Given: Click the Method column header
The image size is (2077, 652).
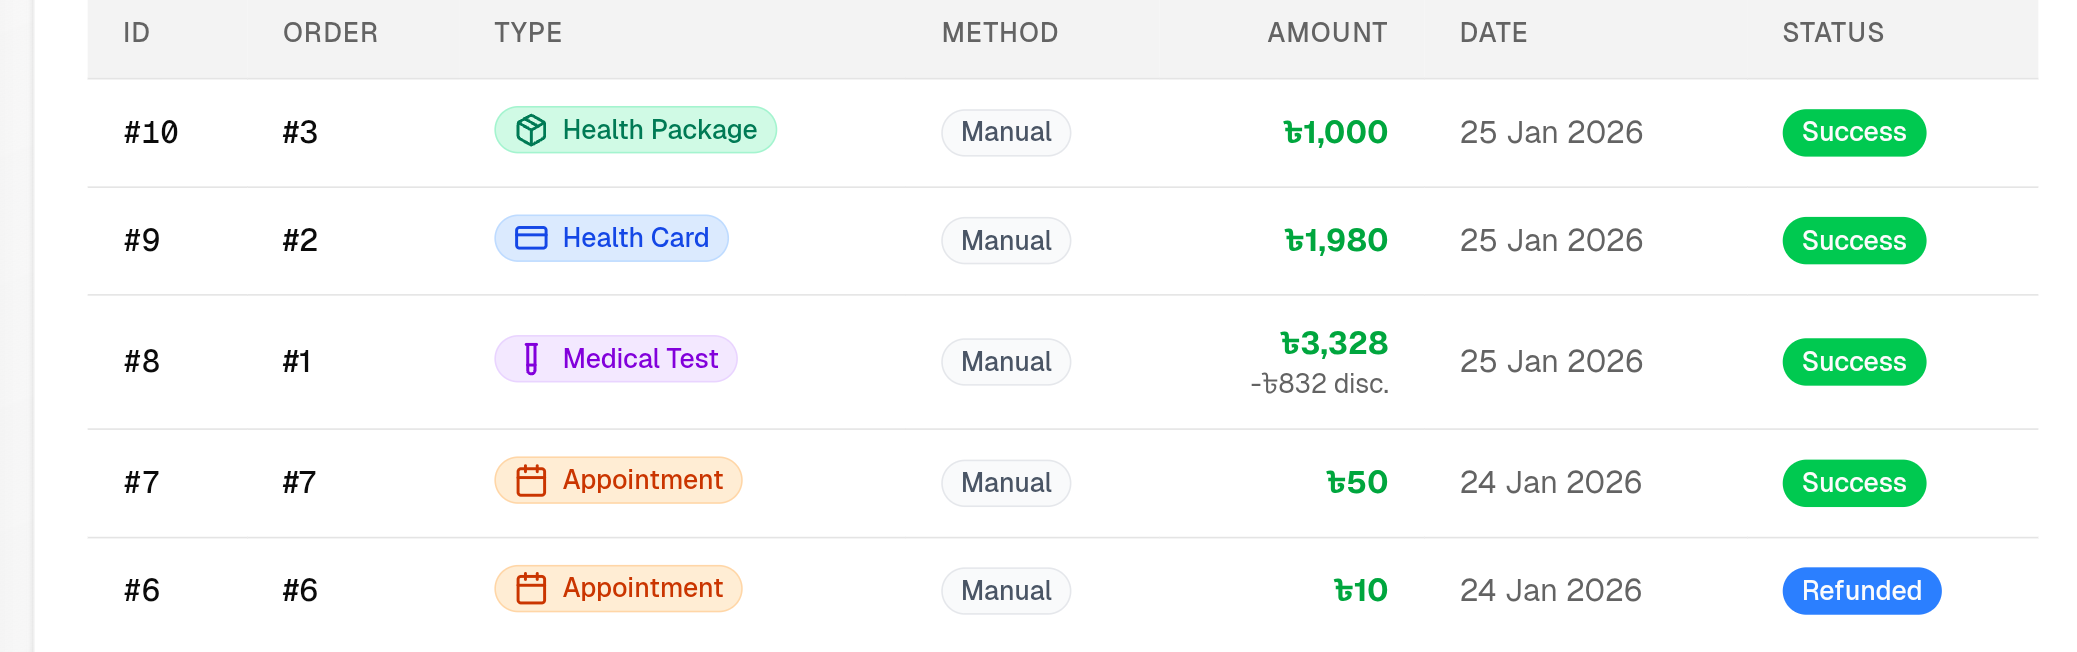Looking at the screenshot, I should click(1000, 33).
